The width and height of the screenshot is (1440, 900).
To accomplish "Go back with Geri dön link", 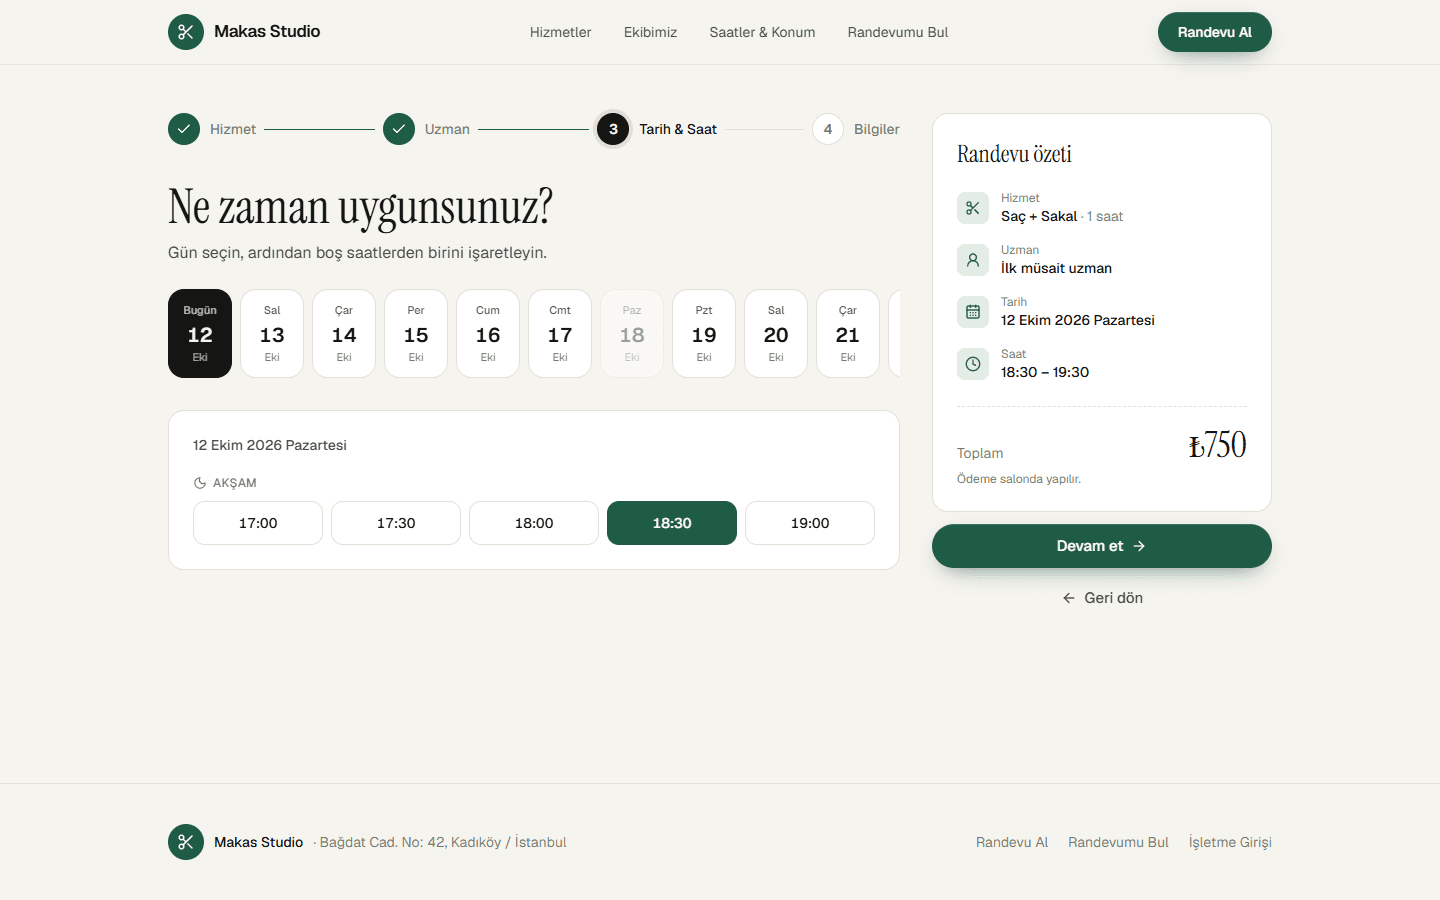I will pyautogui.click(x=1102, y=598).
